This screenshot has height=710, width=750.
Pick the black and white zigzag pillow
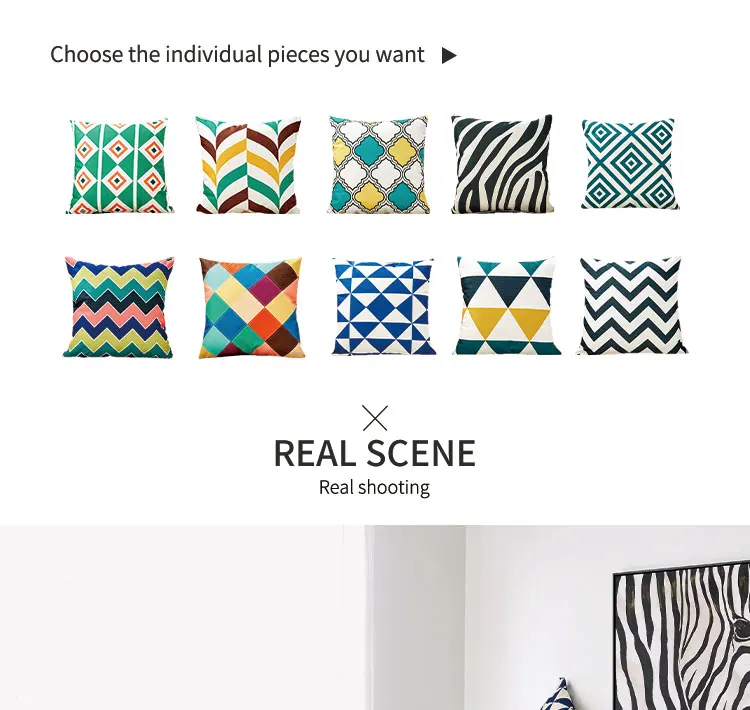(x=631, y=306)
